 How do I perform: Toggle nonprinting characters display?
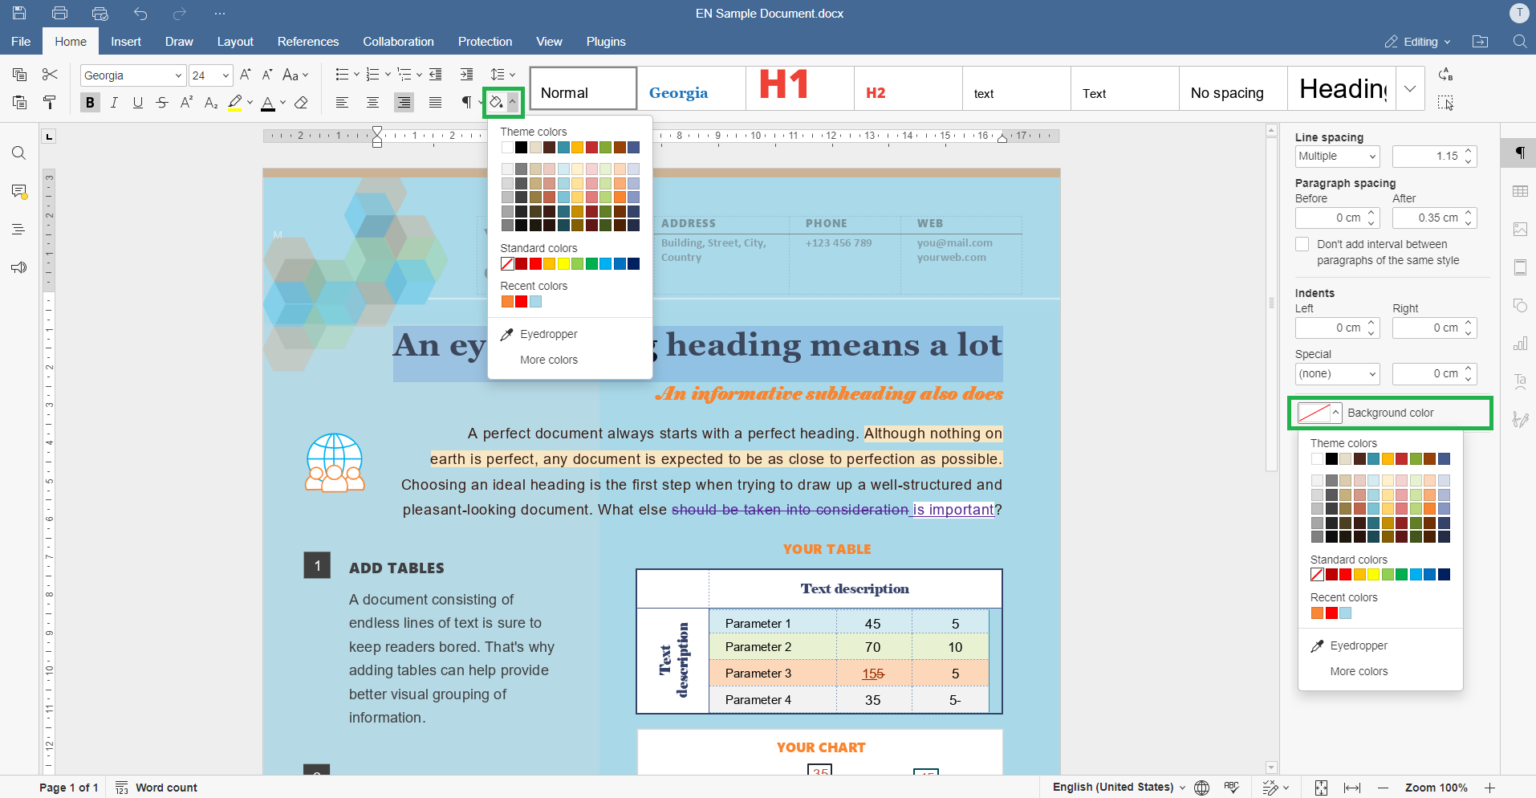click(466, 101)
